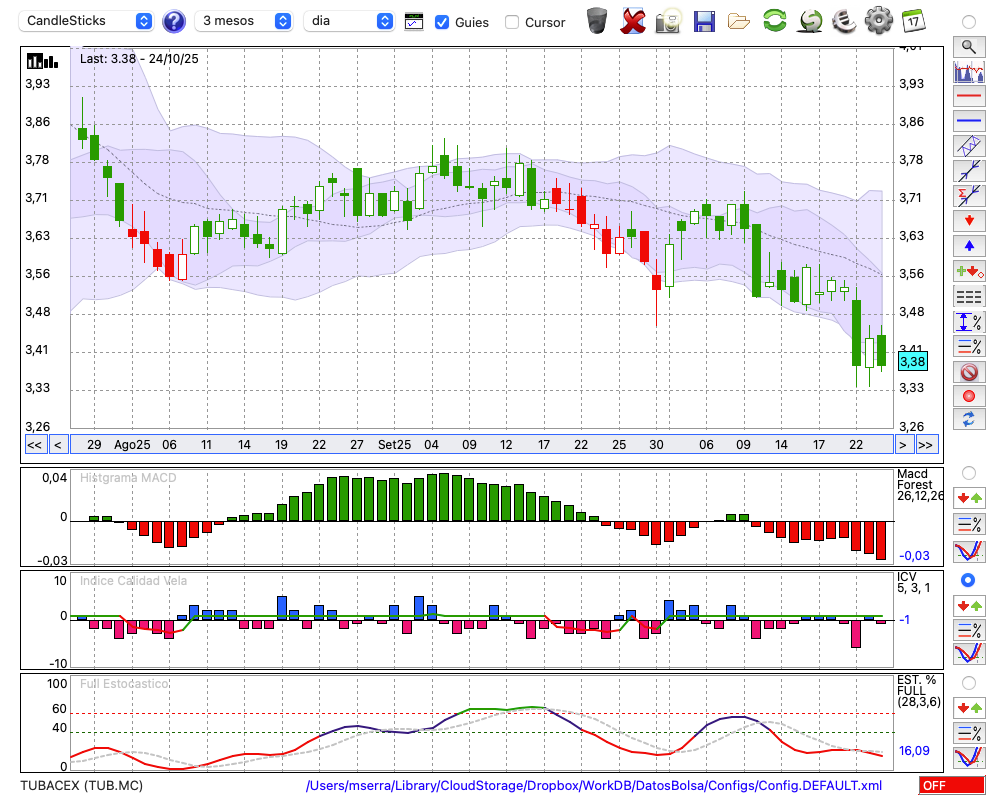Open a file with the folder icon
The width and height of the screenshot is (1000, 800).
739,21
